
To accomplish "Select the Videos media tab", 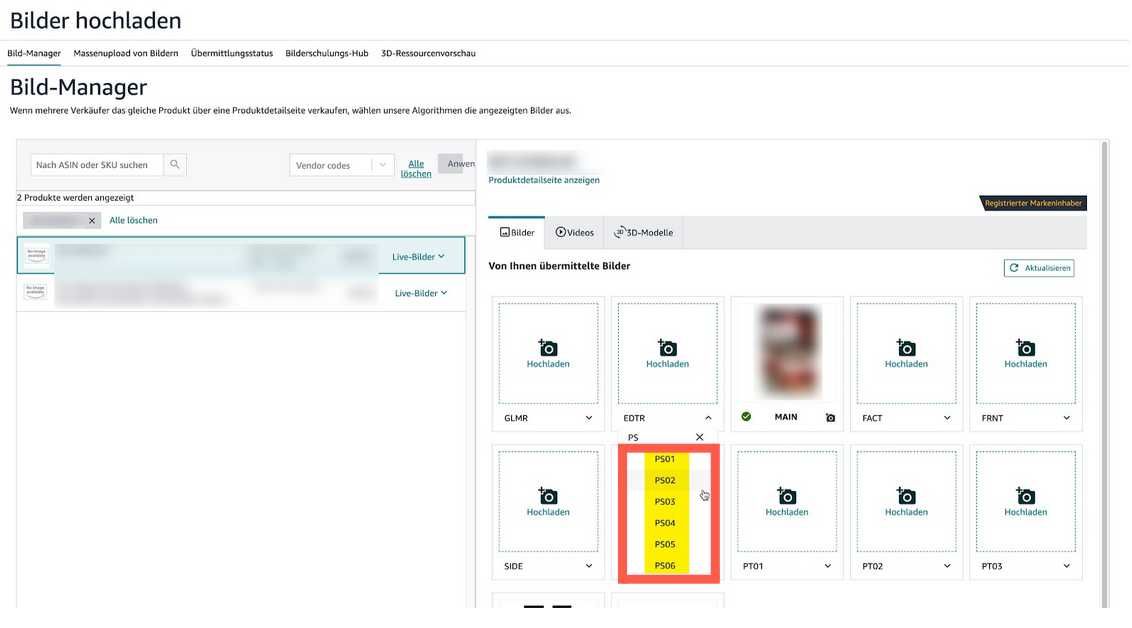I will click(575, 232).
